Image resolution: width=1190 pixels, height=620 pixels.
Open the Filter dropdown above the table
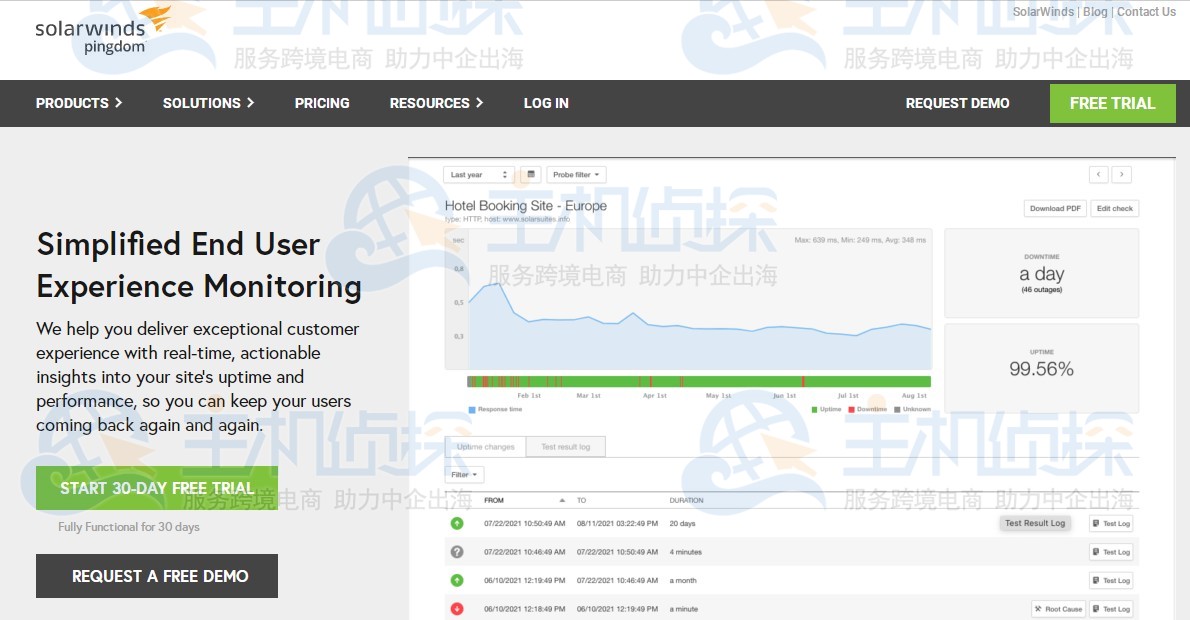point(464,475)
